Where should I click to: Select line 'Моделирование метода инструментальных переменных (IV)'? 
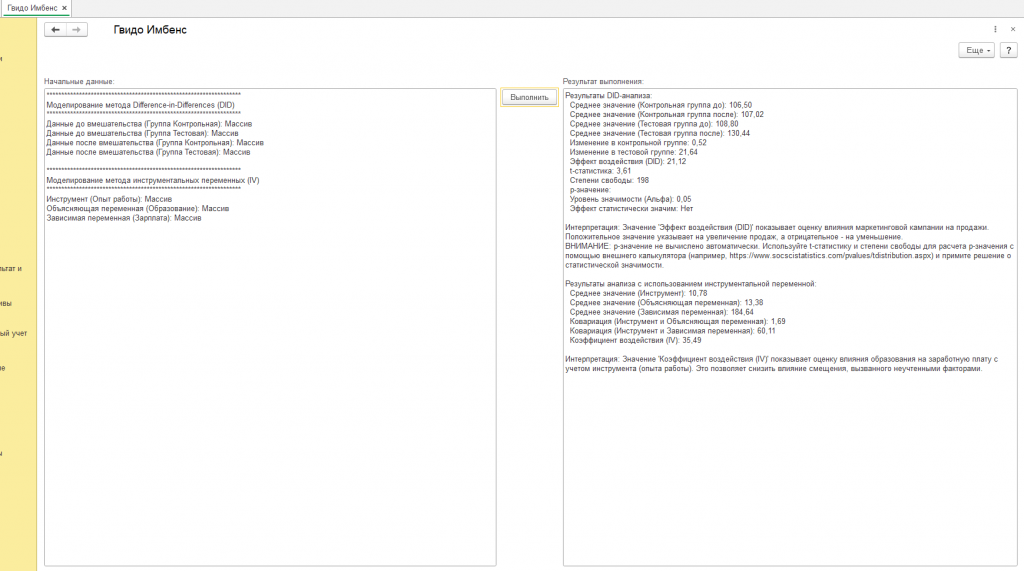153,180
